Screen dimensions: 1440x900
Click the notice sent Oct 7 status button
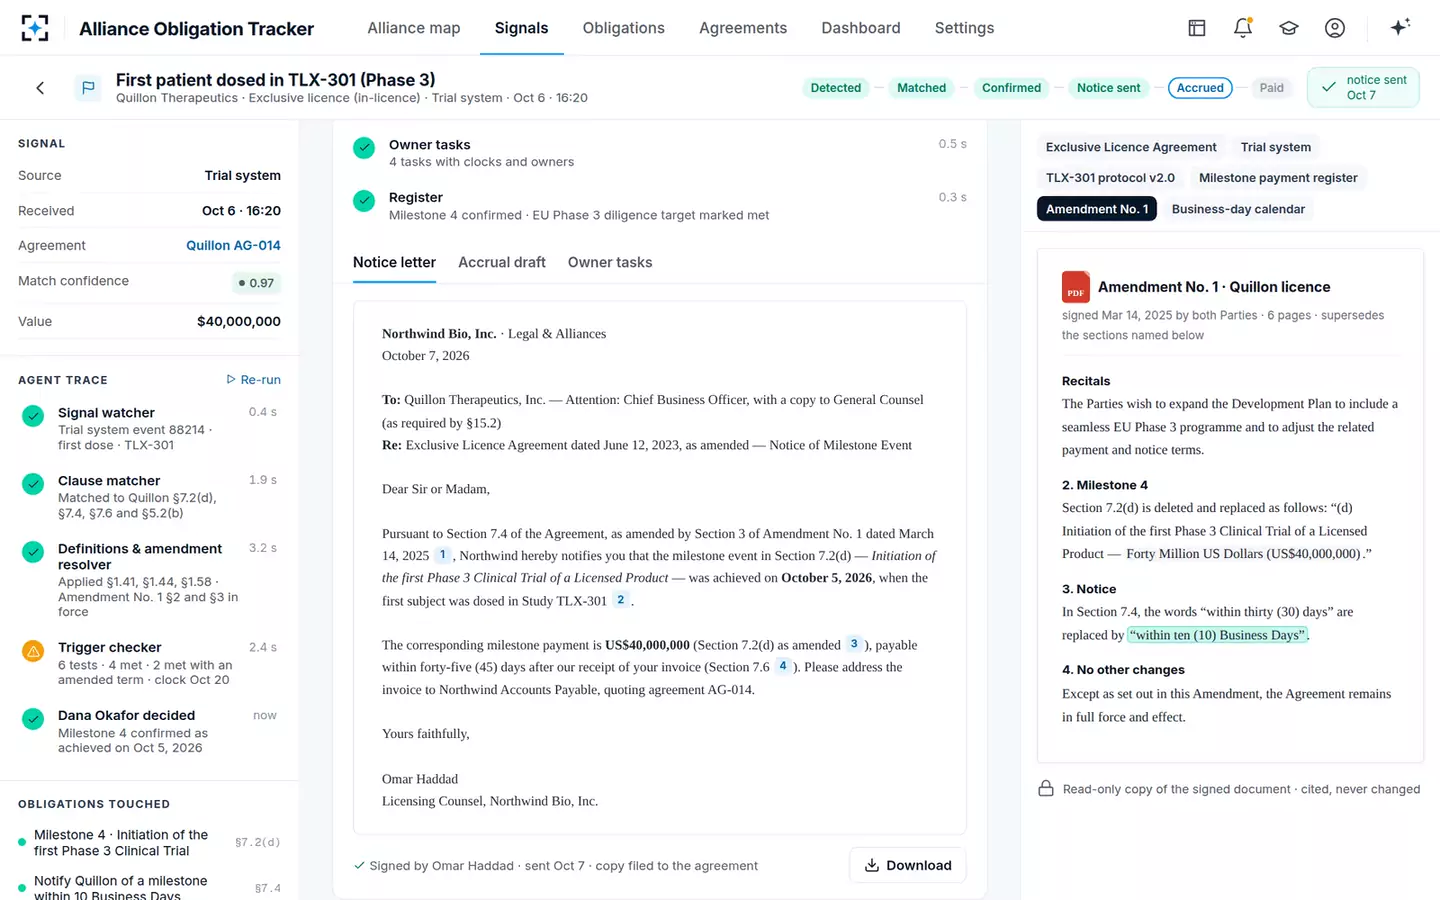(1363, 87)
